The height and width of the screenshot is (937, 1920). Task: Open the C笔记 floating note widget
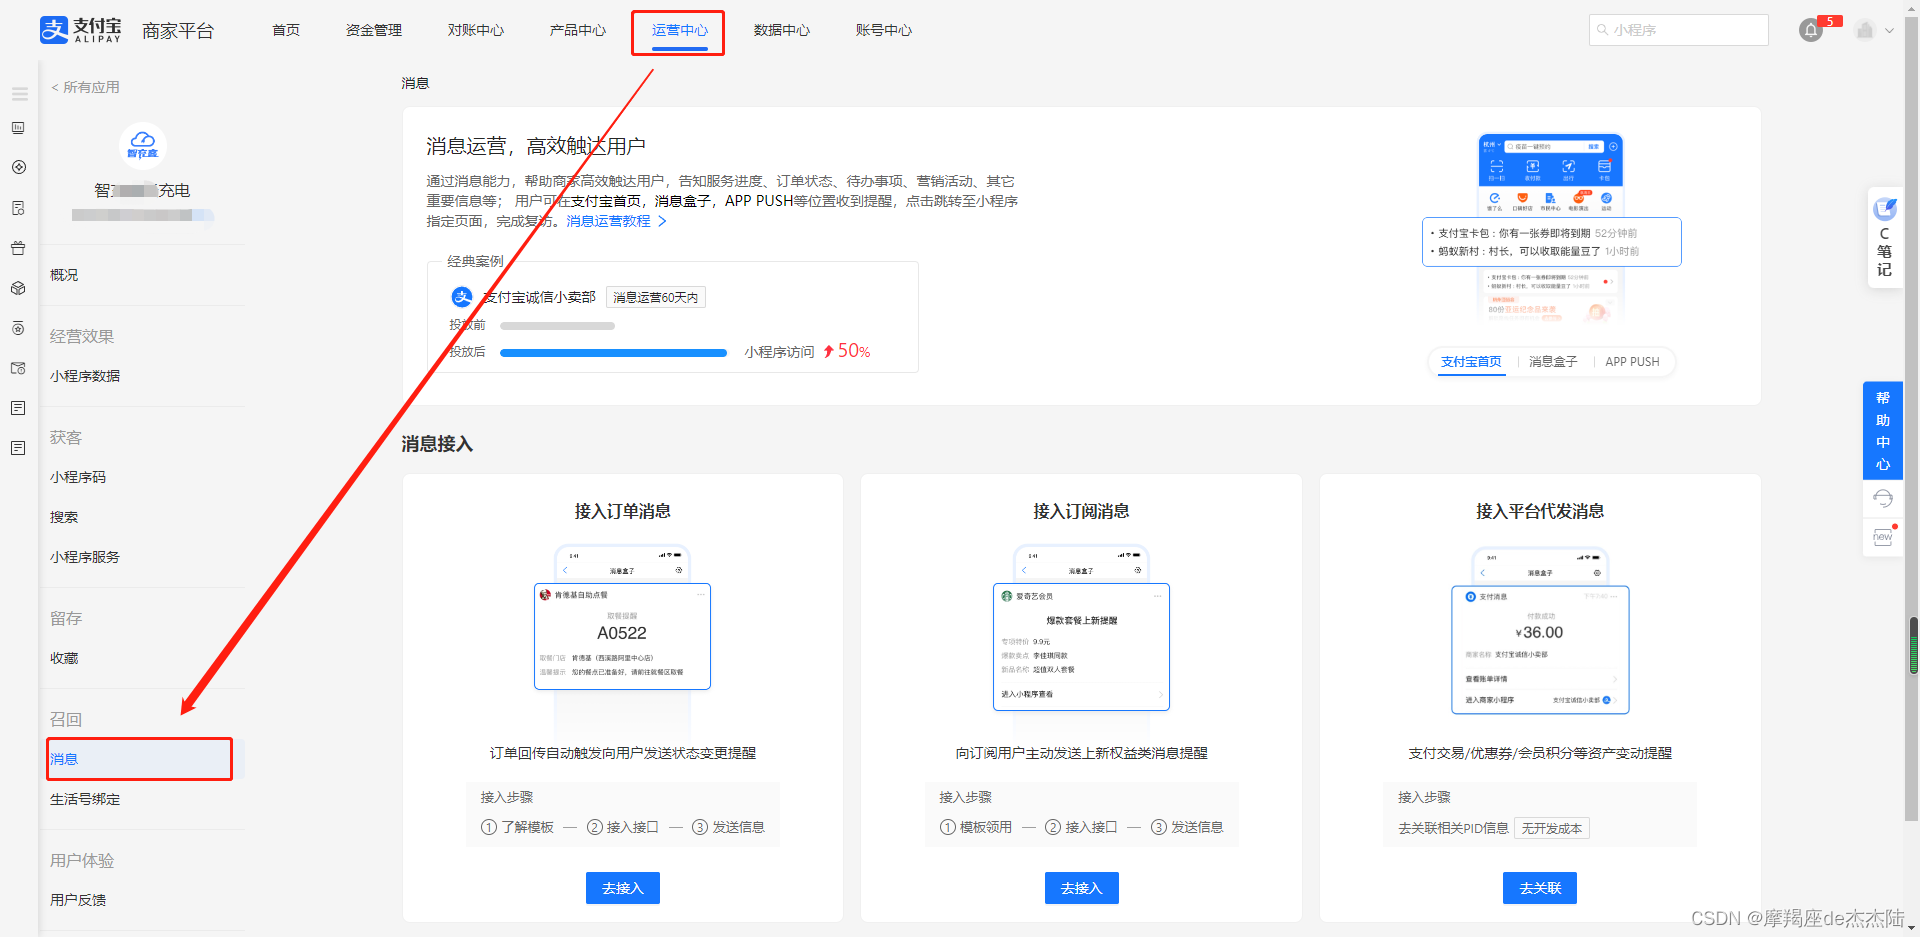tap(1884, 238)
